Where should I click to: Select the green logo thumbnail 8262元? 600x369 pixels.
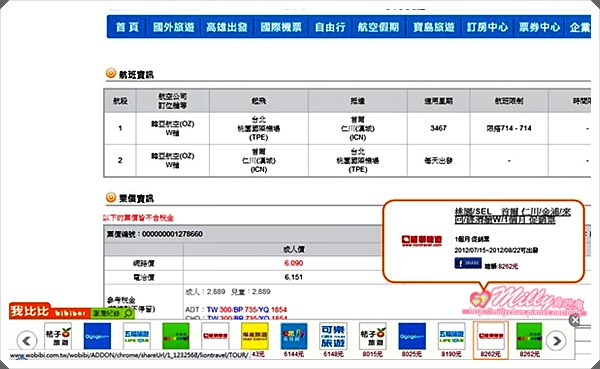tap(529, 336)
